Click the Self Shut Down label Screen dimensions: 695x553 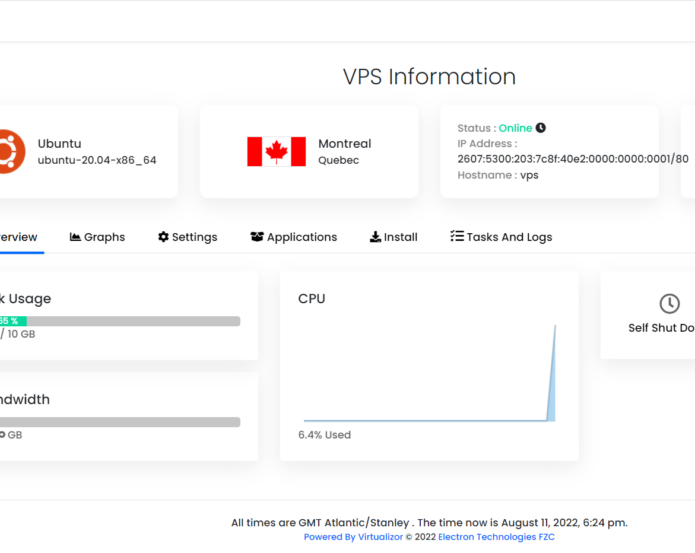pos(661,328)
